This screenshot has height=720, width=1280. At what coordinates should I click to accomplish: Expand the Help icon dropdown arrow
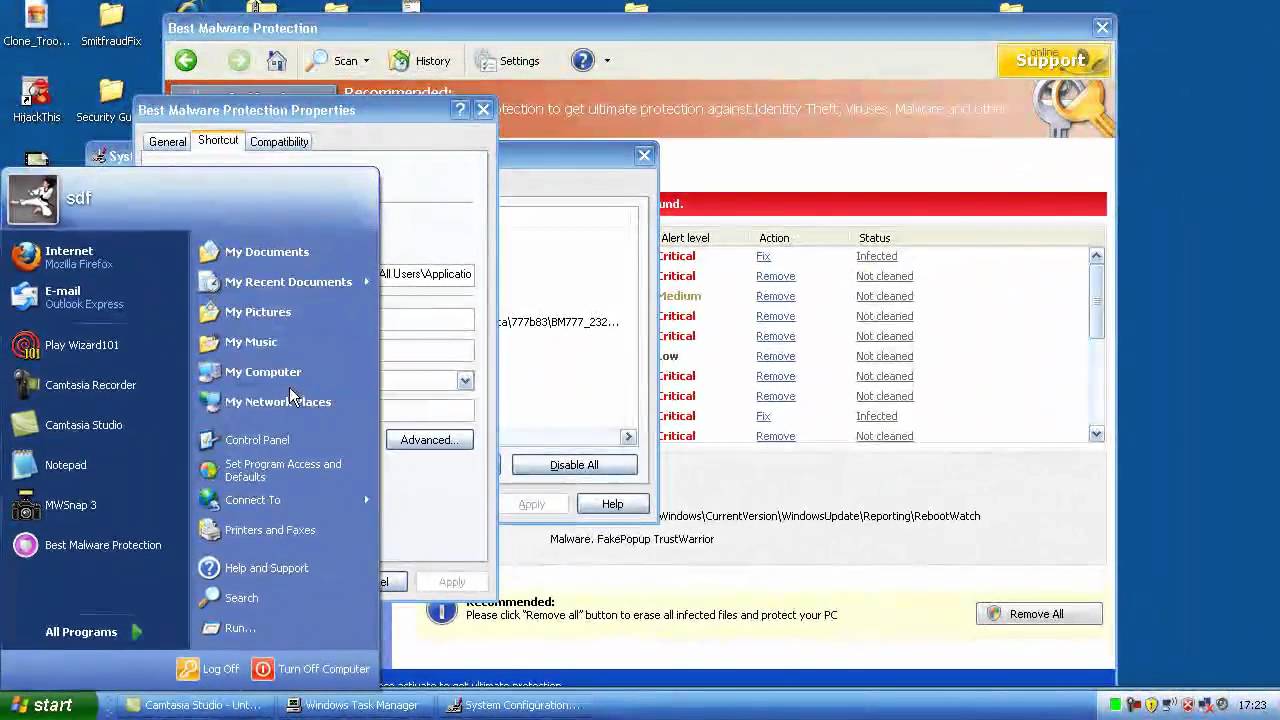click(606, 61)
